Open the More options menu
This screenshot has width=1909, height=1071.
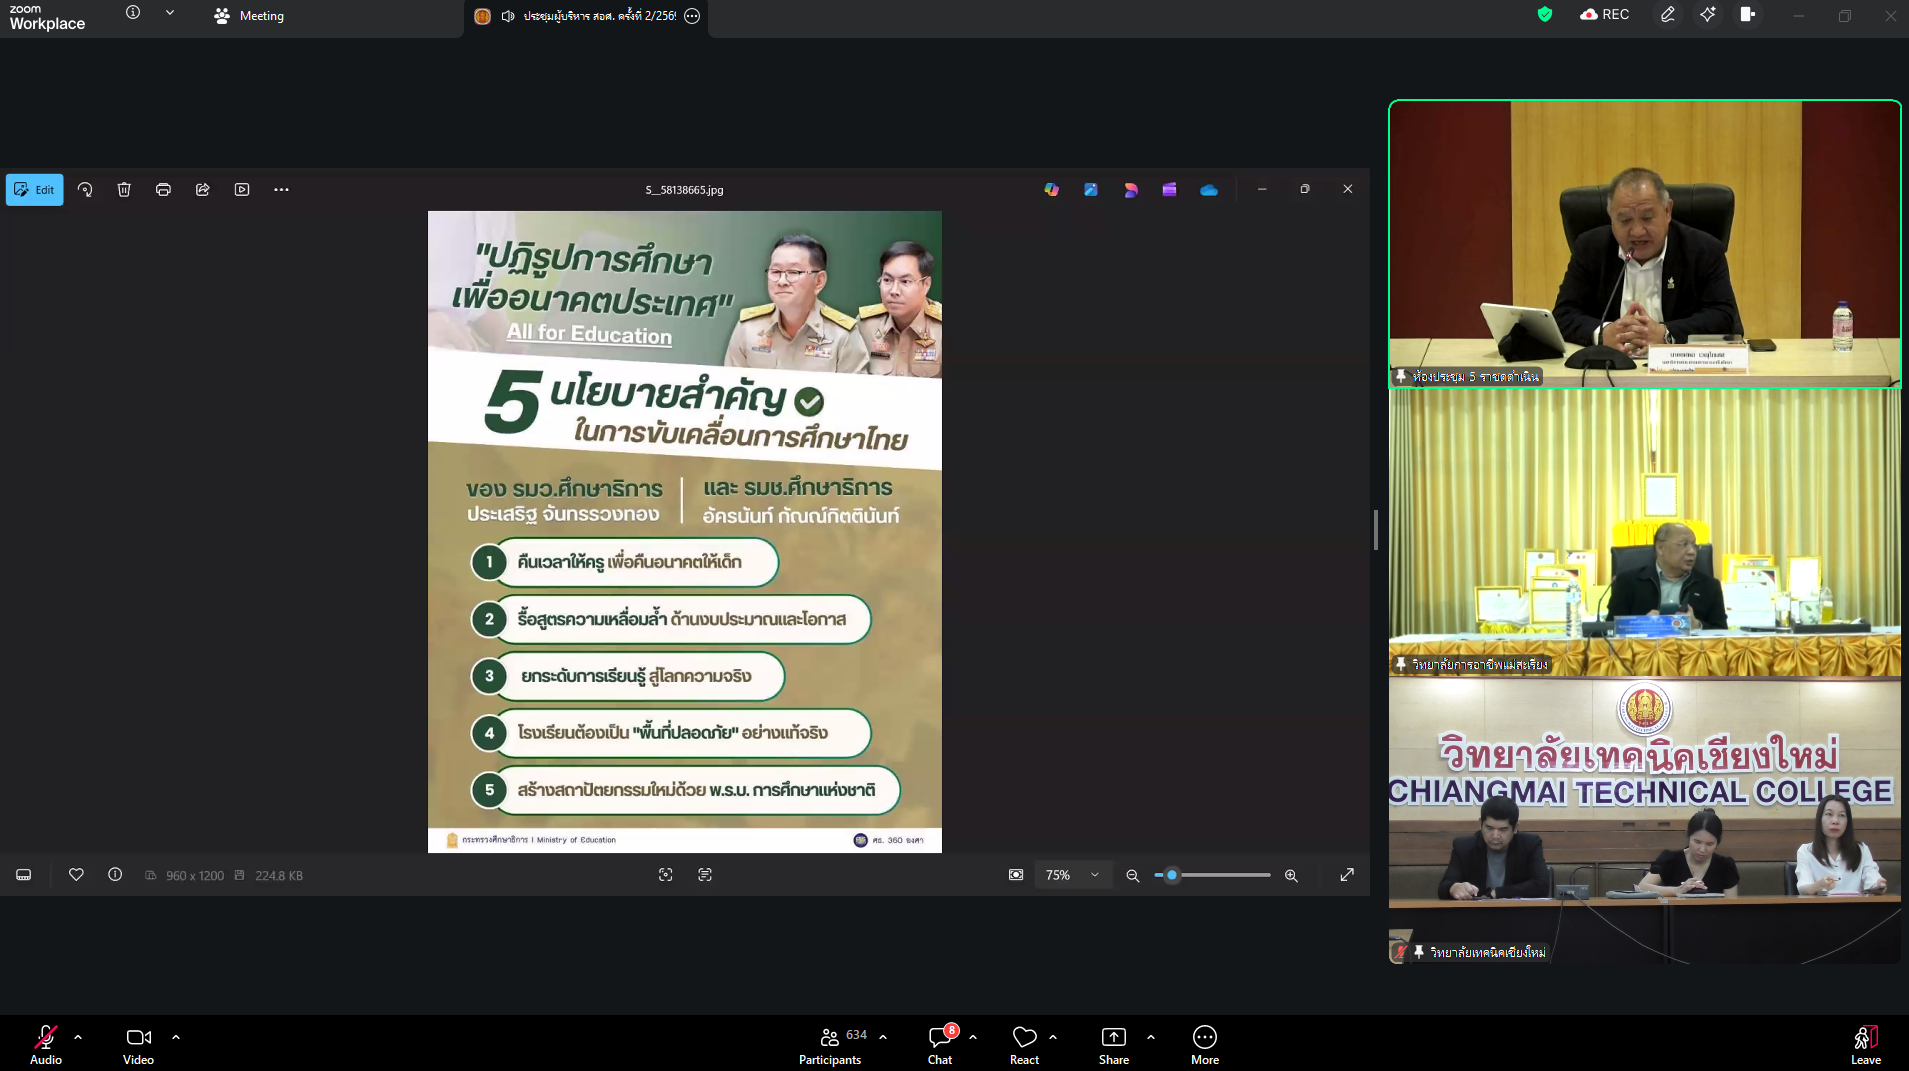[x=1204, y=1044]
